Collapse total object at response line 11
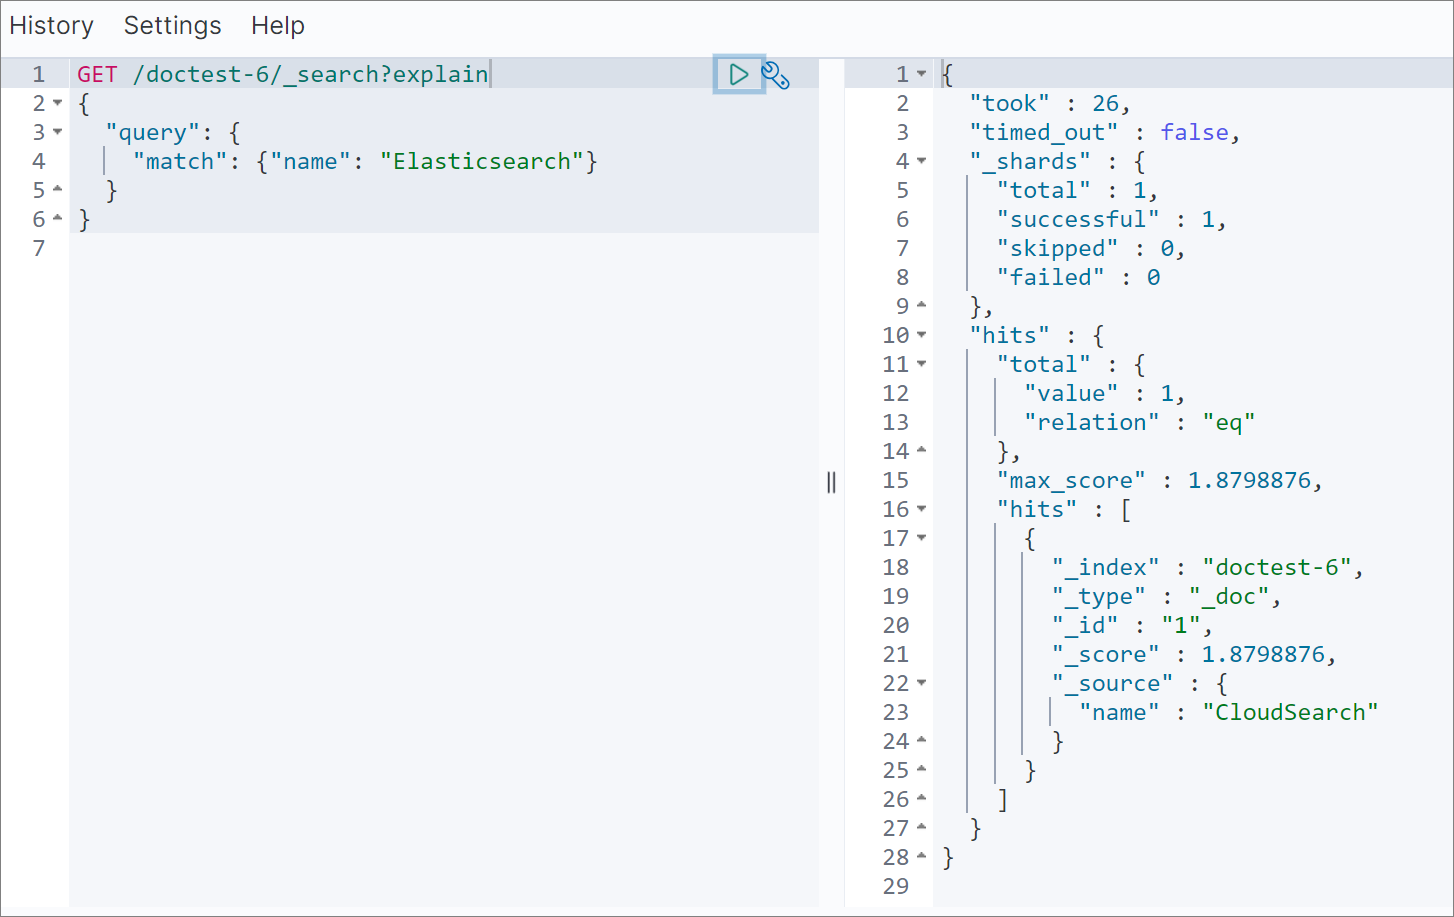 click(x=922, y=364)
